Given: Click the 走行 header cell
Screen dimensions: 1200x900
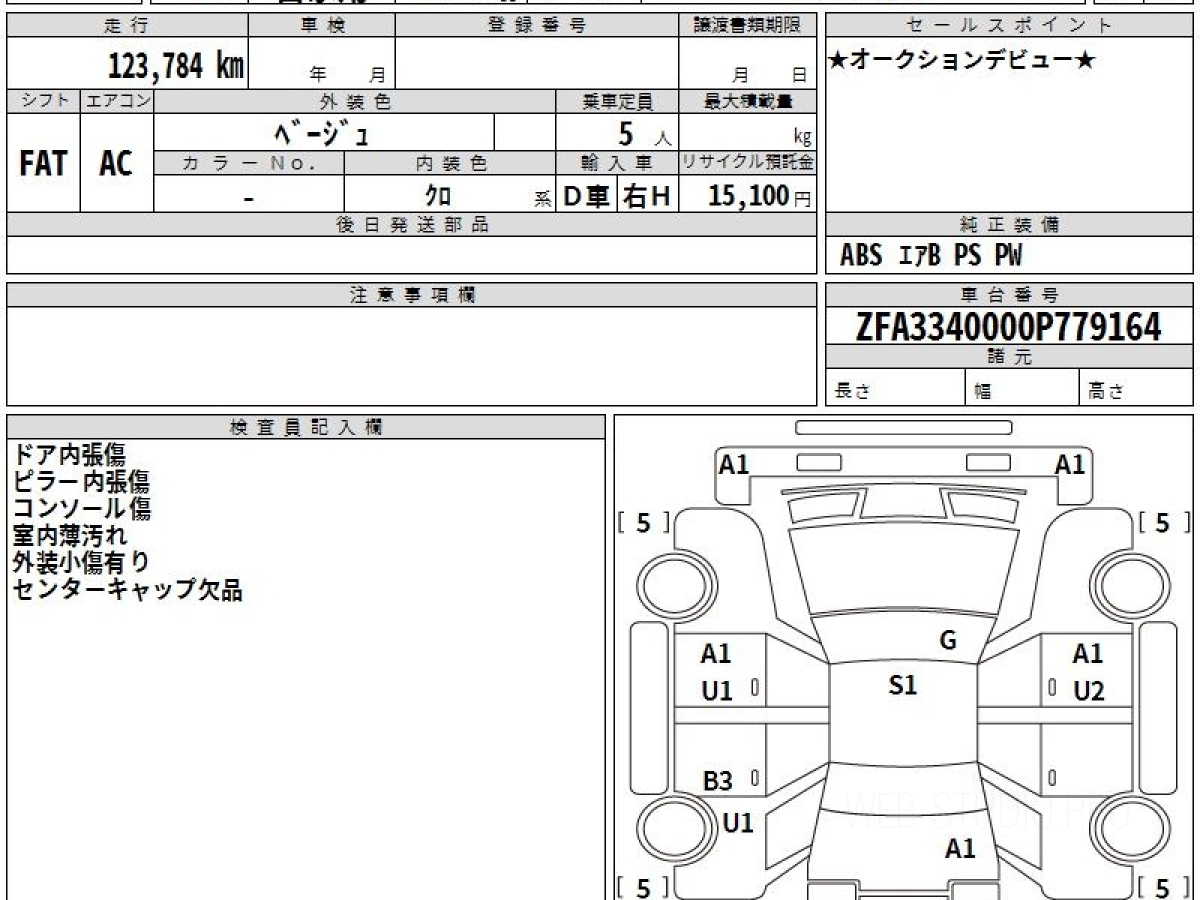Looking at the screenshot, I should click(x=127, y=26).
